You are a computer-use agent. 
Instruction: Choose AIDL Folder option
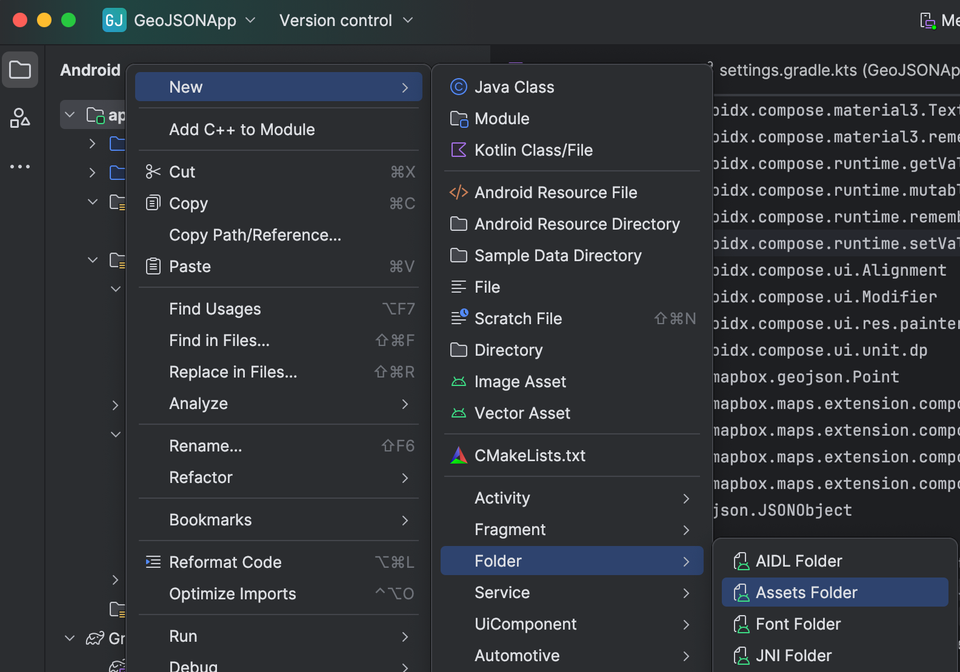(x=798, y=561)
